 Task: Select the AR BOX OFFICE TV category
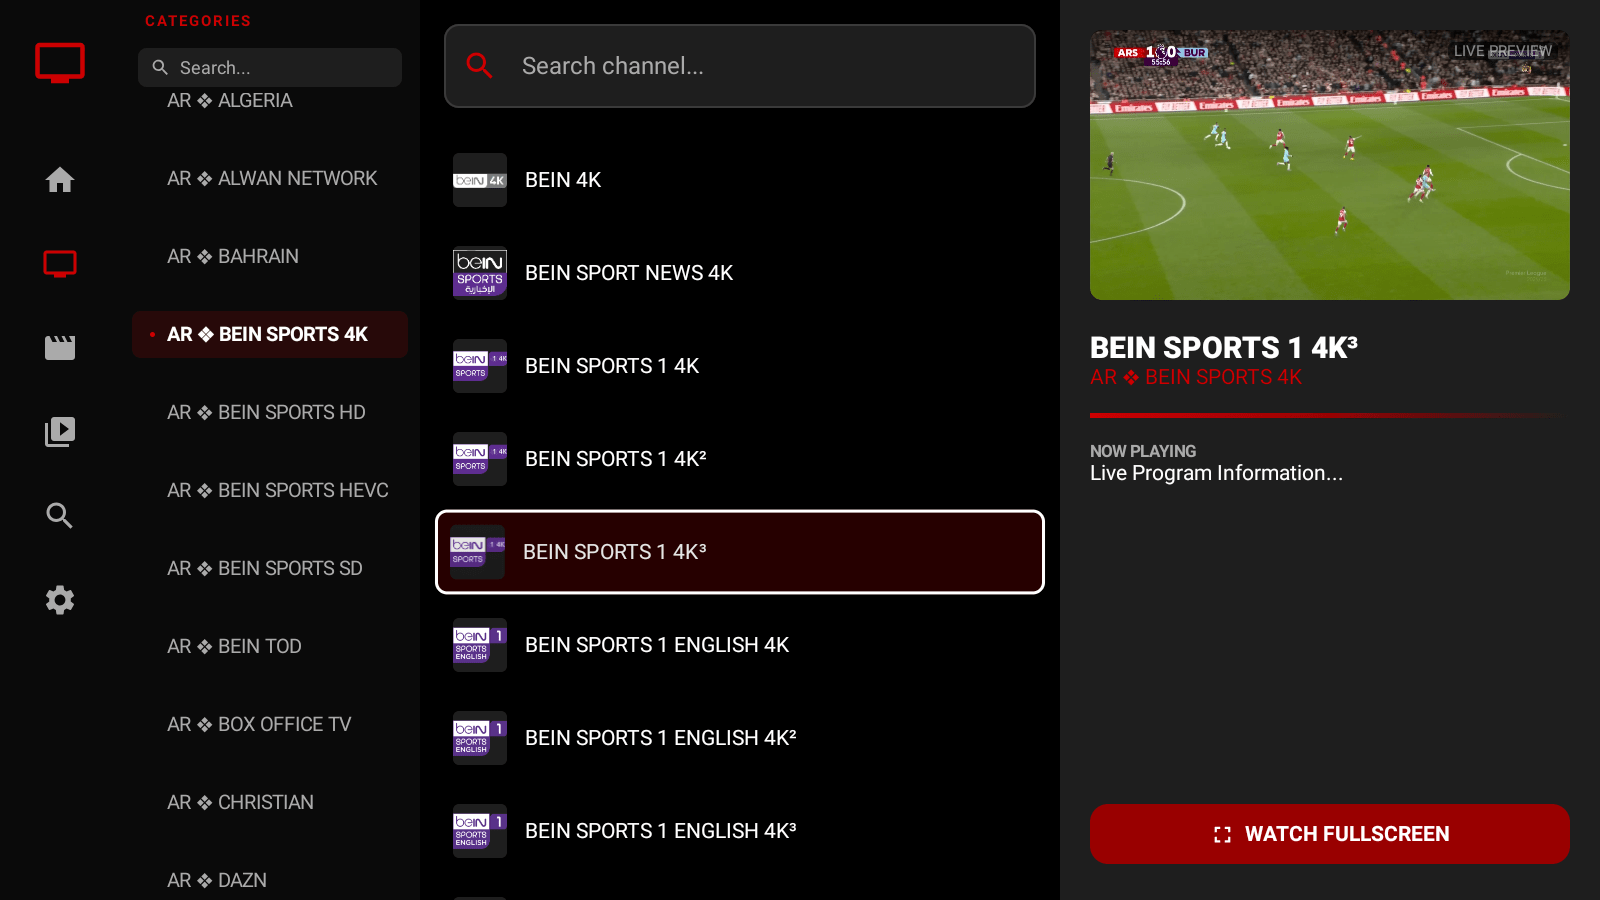tap(270, 724)
